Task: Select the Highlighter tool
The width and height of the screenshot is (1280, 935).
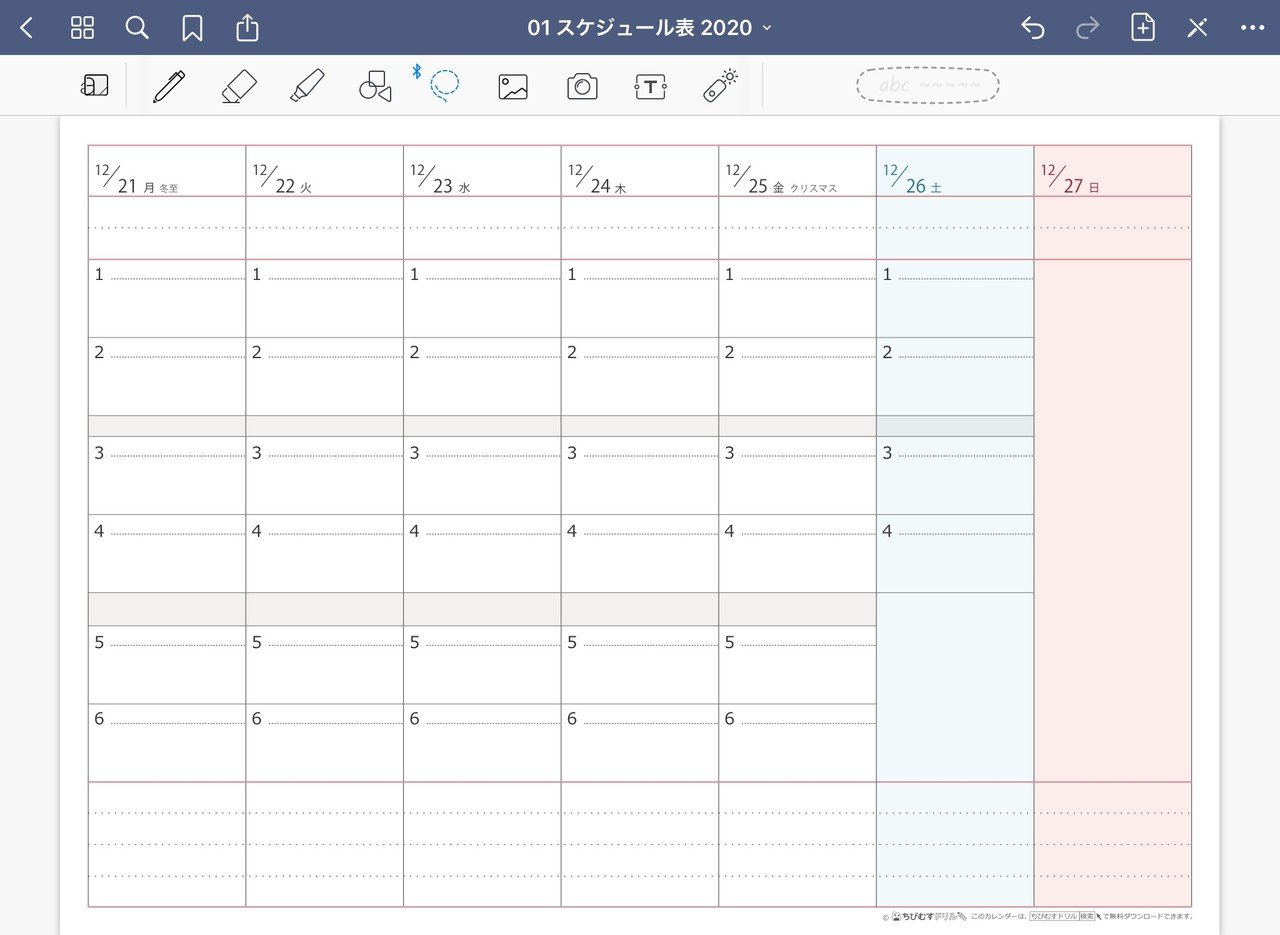Action: tap(307, 86)
